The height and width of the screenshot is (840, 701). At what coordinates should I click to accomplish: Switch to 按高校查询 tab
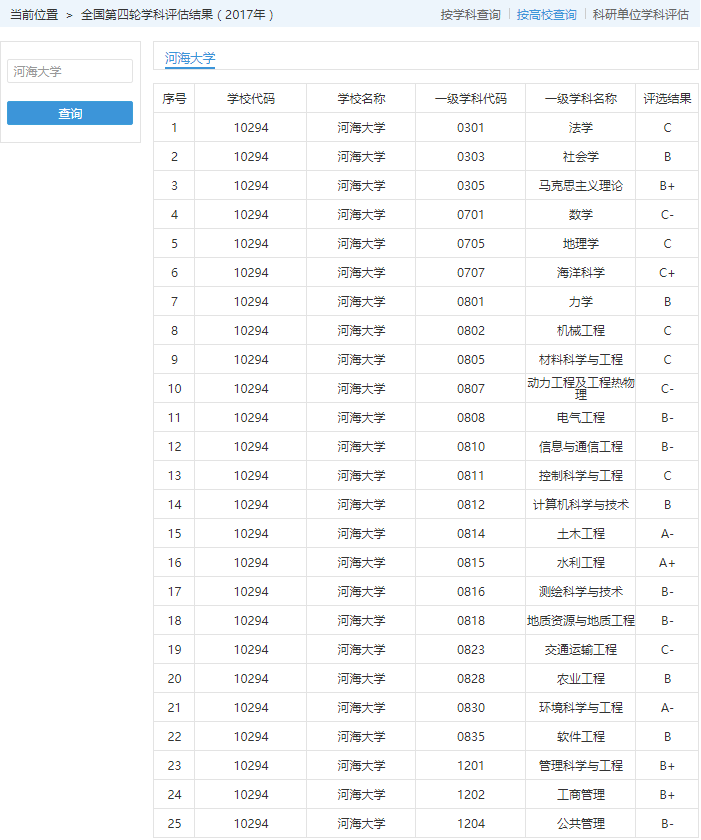546,14
